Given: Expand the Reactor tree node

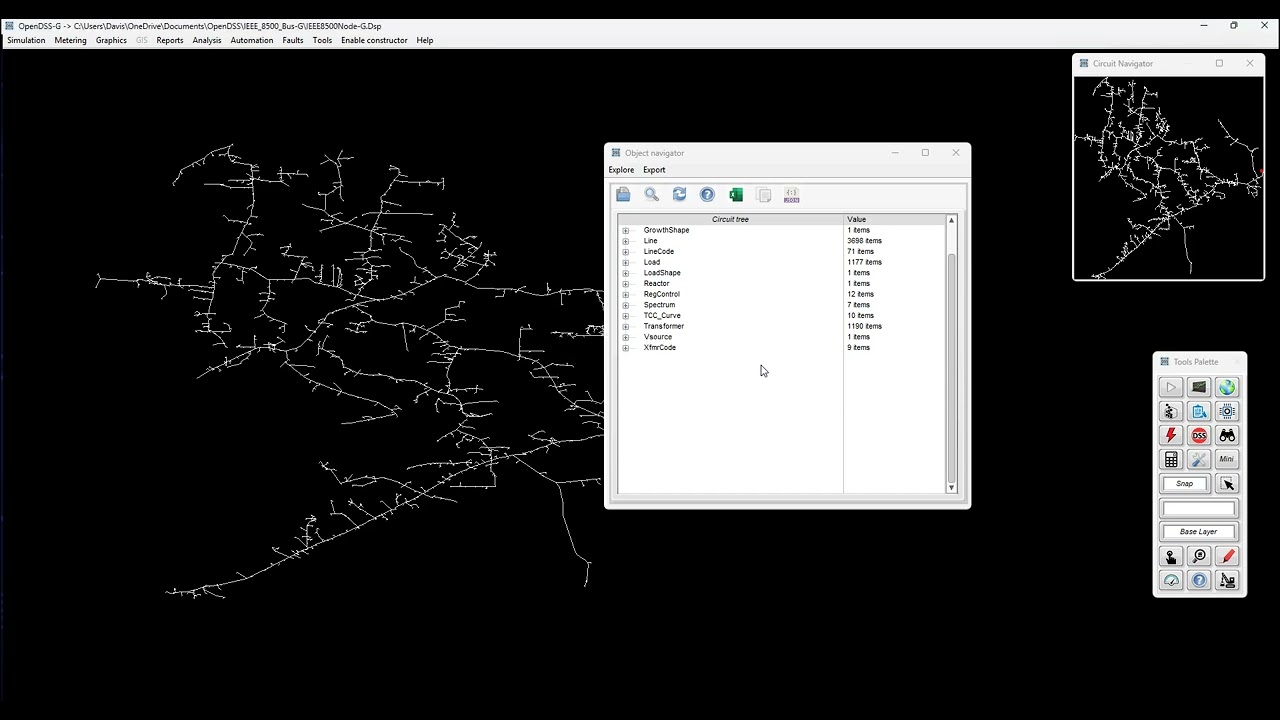Looking at the screenshot, I should click(626, 284).
